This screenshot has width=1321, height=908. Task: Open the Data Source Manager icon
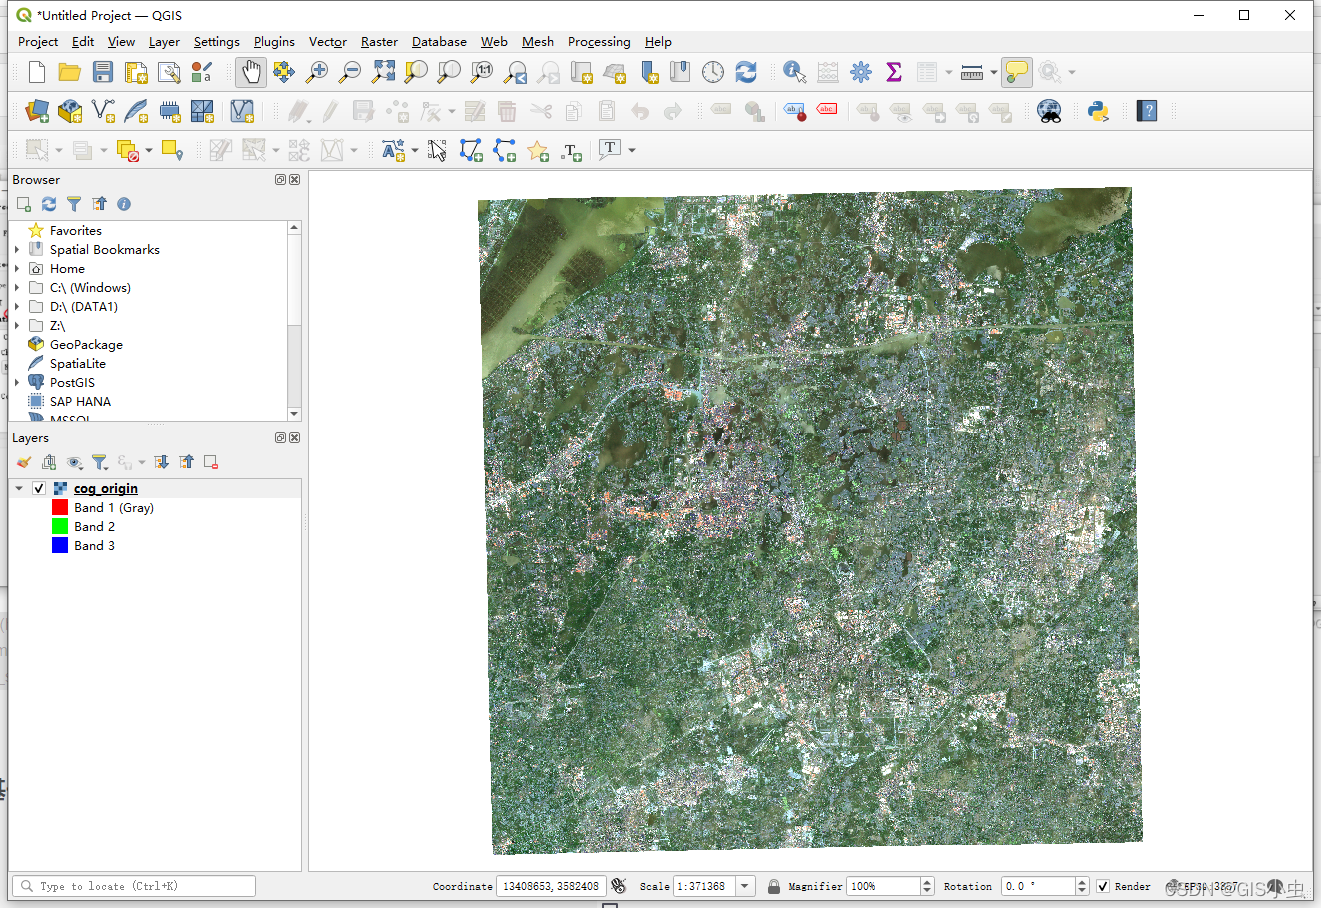click(x=37, y=111)
